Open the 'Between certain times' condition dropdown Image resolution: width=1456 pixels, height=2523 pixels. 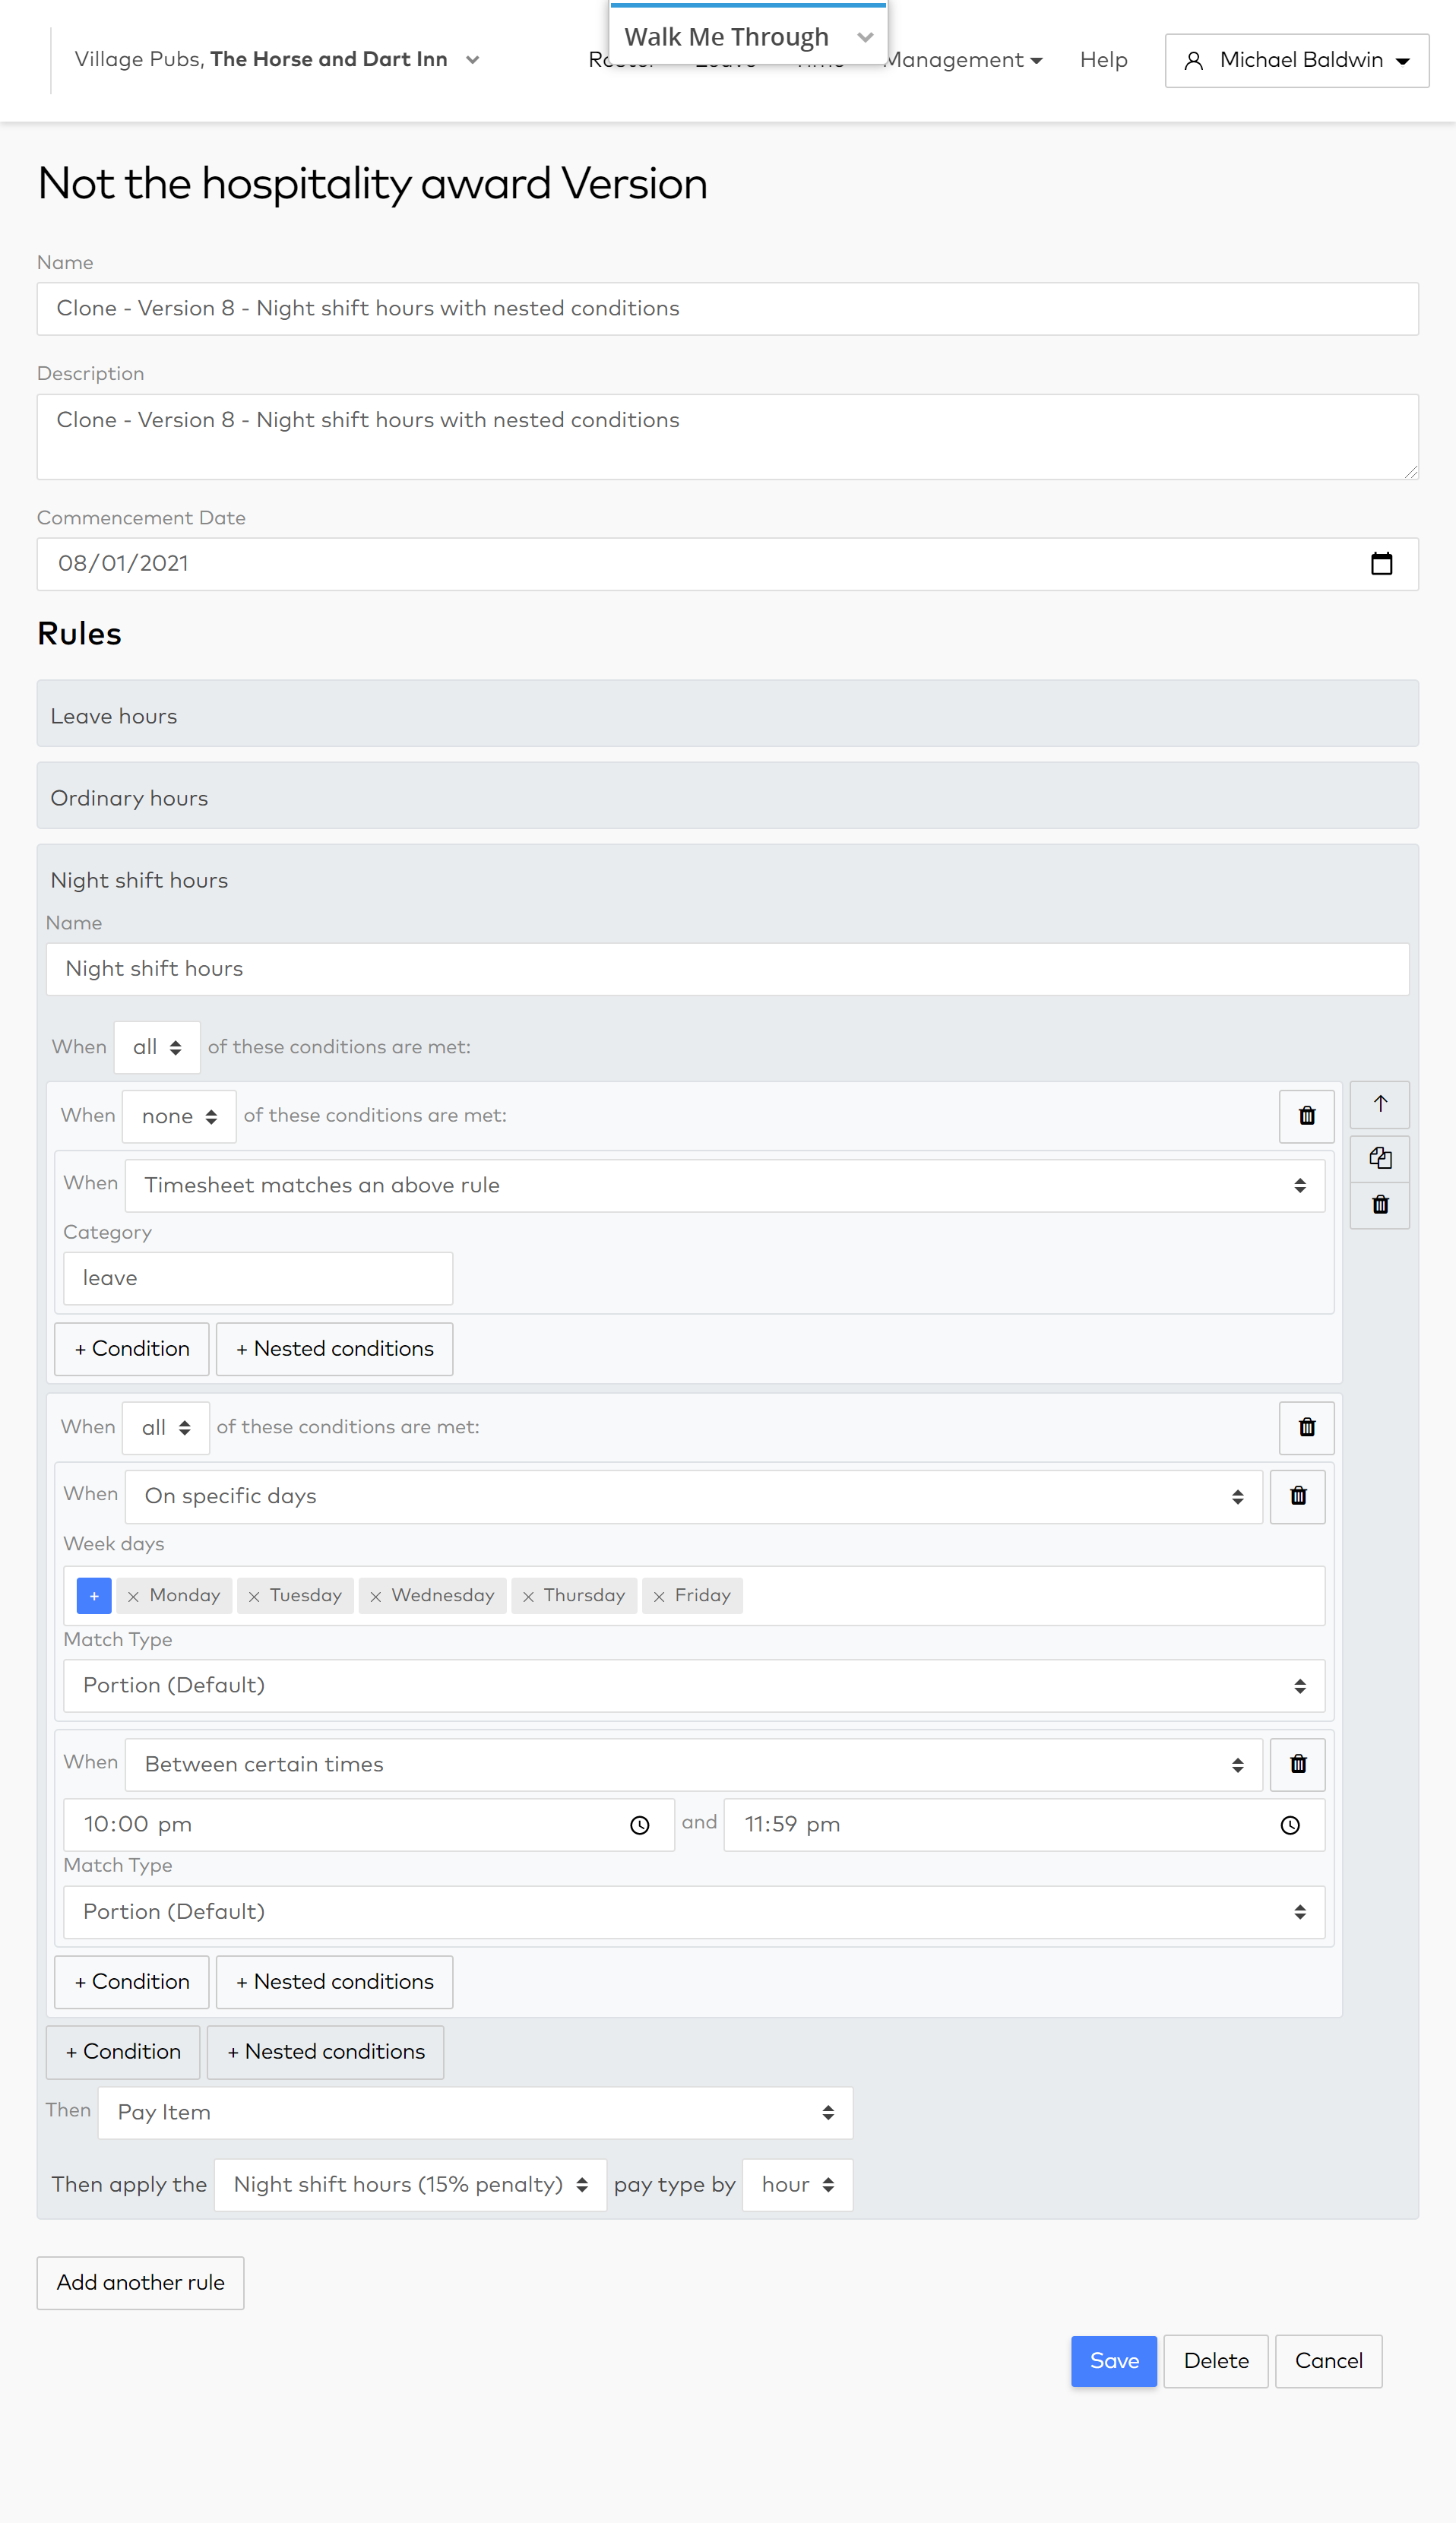(694, 1765)
